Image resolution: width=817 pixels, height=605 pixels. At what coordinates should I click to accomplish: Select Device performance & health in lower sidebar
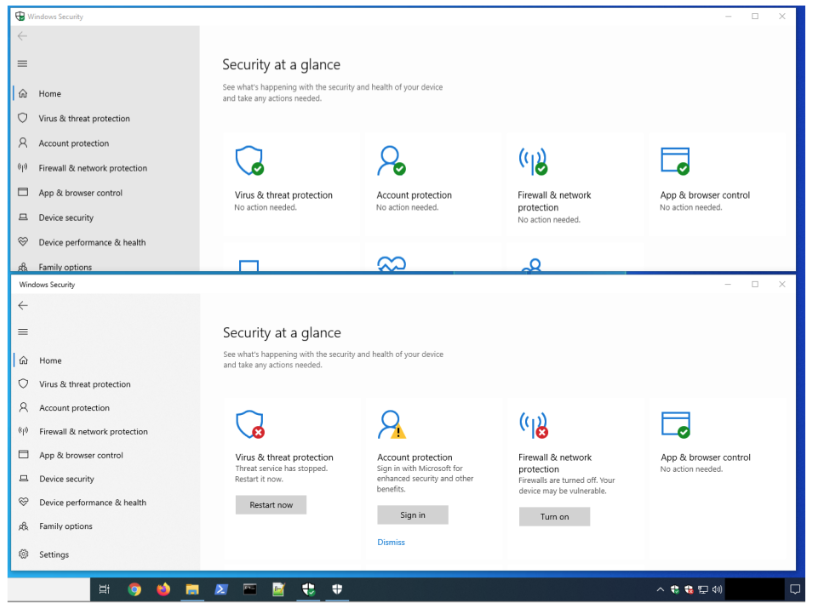[106, 502]
